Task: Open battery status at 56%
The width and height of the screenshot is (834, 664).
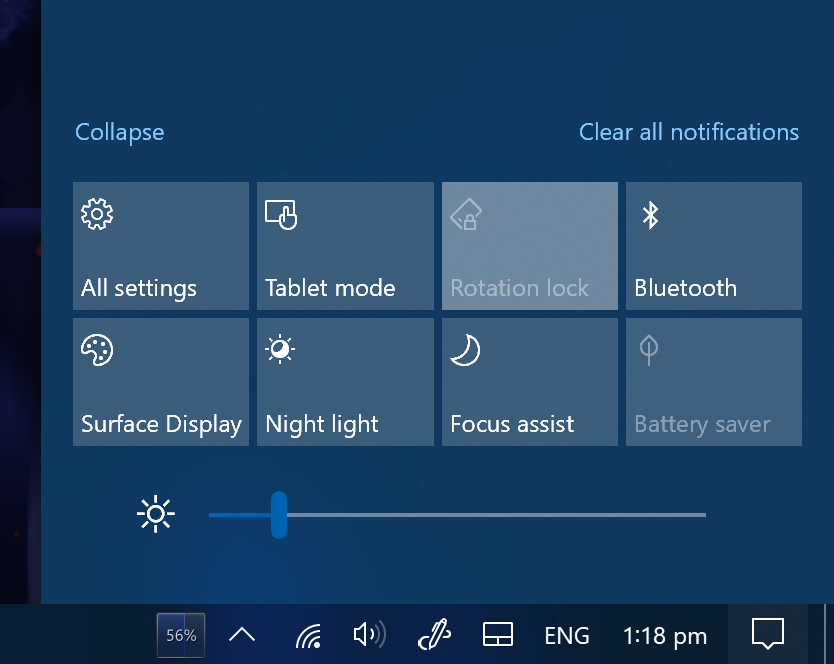Action: 181,635
